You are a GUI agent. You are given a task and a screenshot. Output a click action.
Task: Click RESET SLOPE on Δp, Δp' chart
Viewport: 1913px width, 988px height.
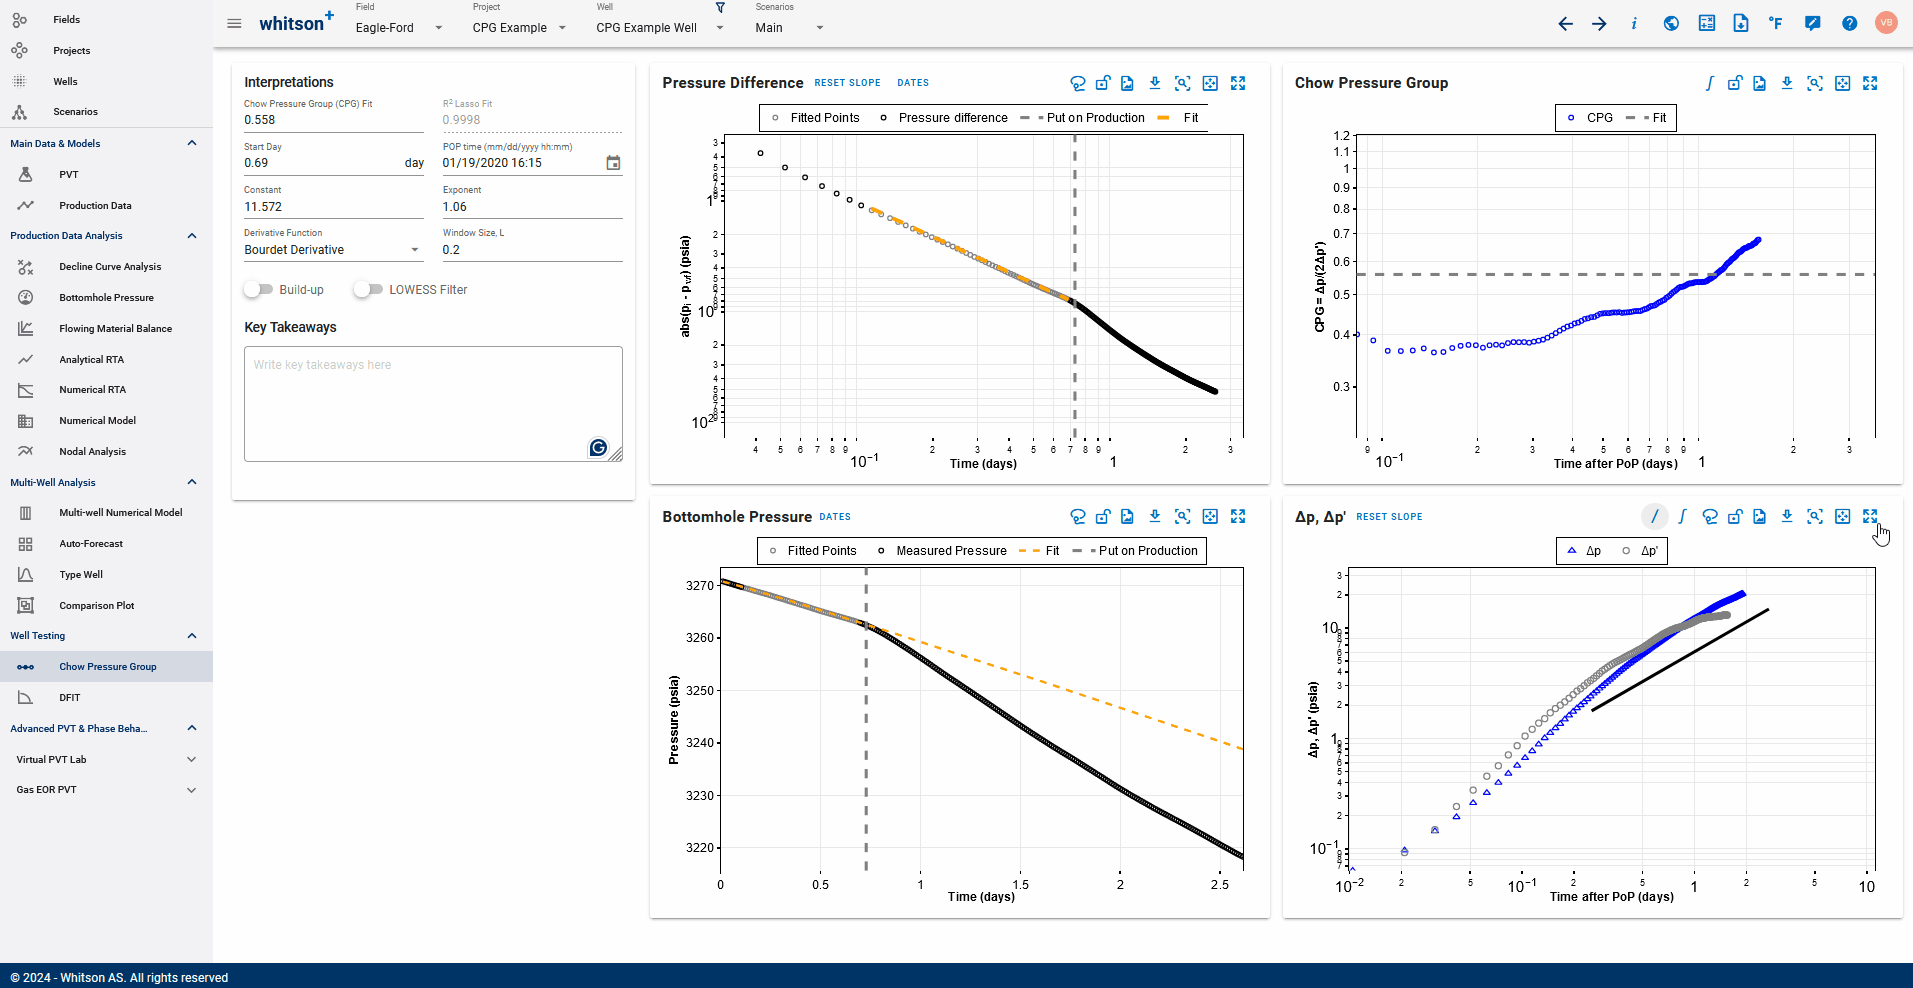click(1389, 517)
